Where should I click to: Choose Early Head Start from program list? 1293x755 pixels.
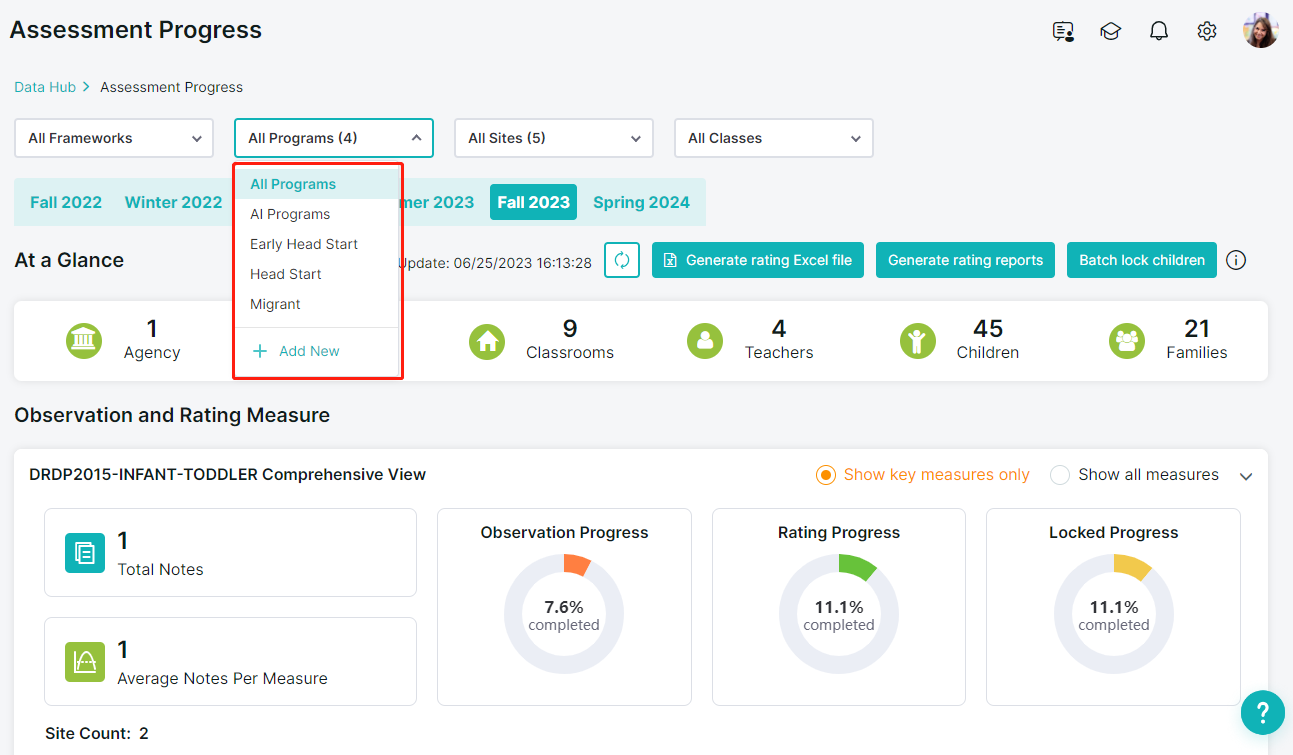(x=304, y=244)
